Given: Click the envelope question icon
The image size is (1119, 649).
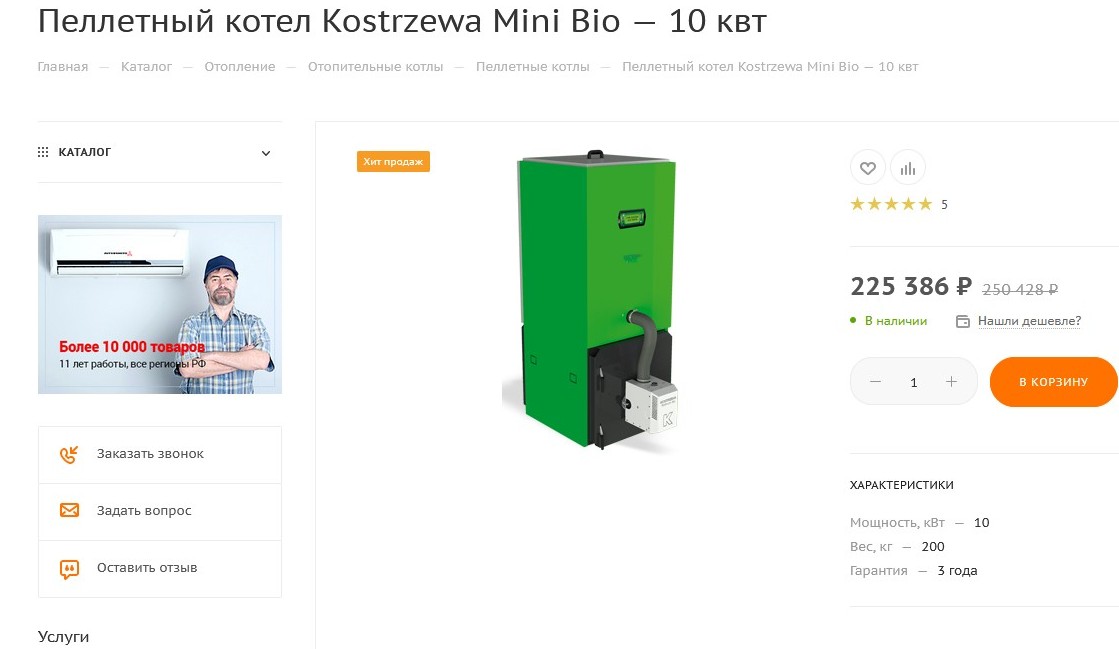Looking at the screenshot, I should coord(69,511).
